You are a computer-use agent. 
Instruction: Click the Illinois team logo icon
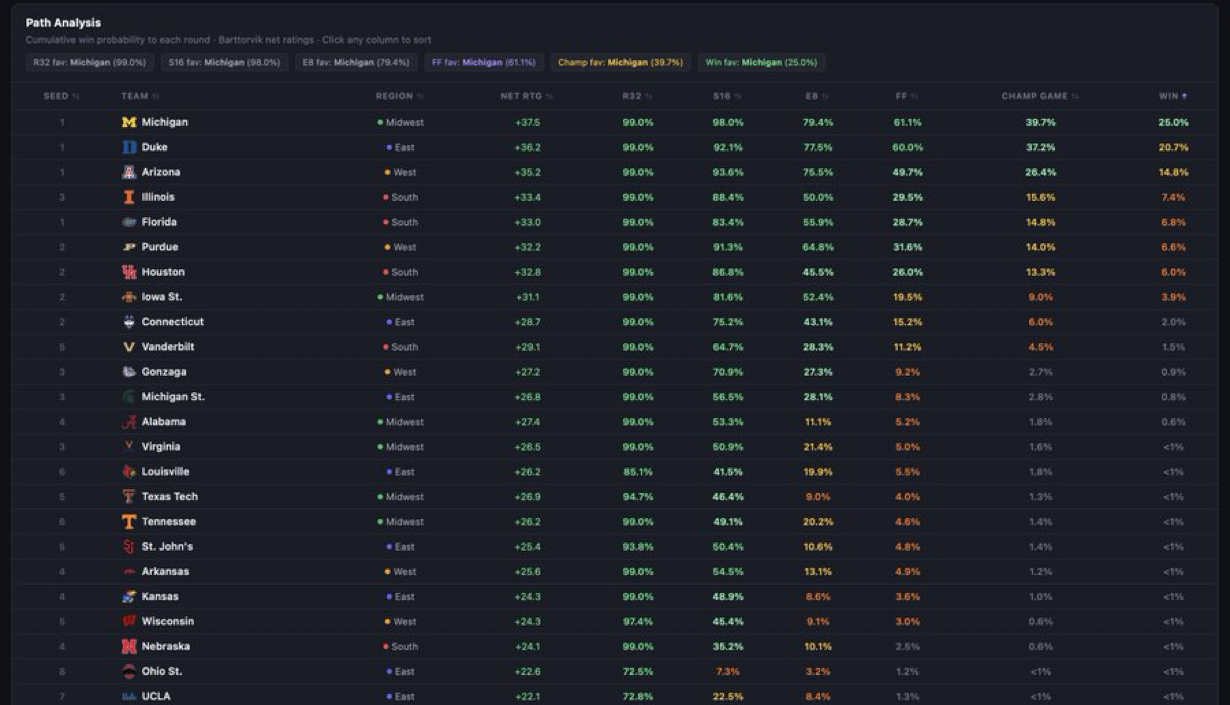pos(128,197)
